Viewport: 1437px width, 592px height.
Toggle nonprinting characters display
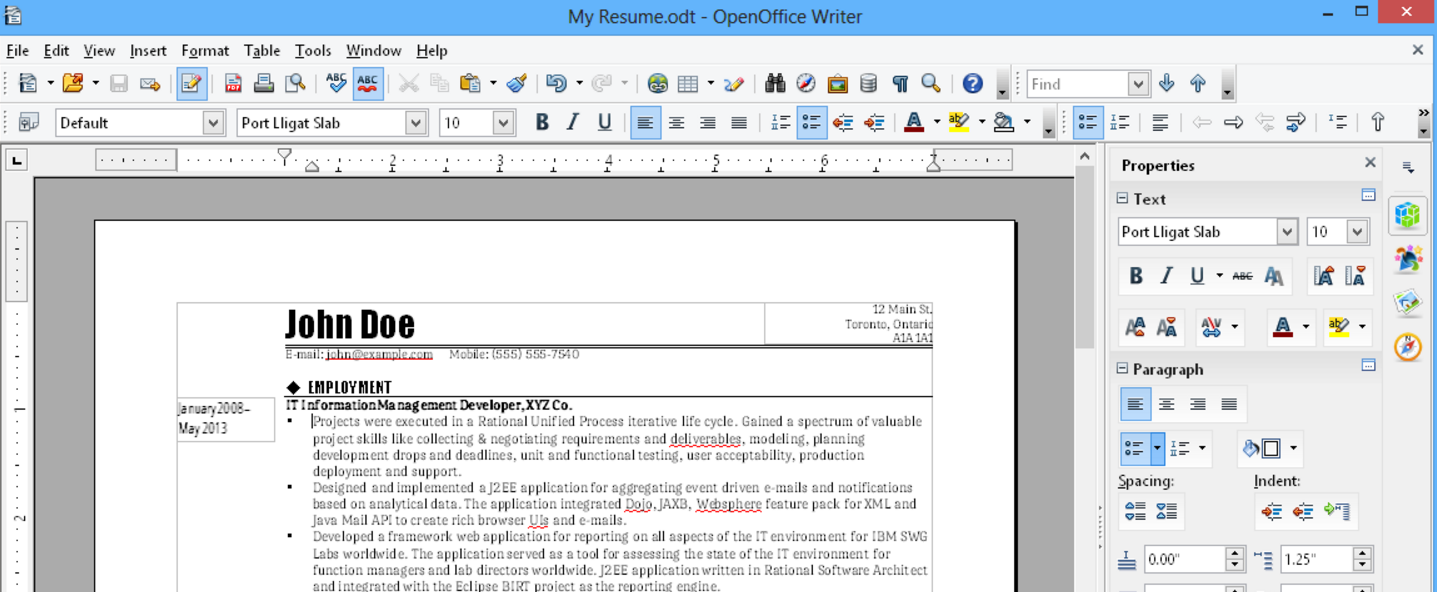[900, 84]
